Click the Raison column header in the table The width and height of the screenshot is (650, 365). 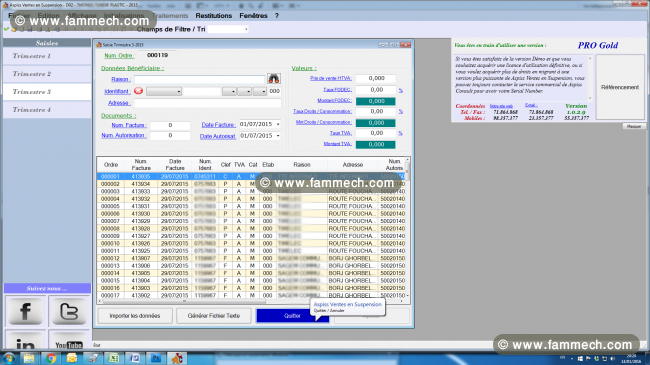click(x=302, y=165)
